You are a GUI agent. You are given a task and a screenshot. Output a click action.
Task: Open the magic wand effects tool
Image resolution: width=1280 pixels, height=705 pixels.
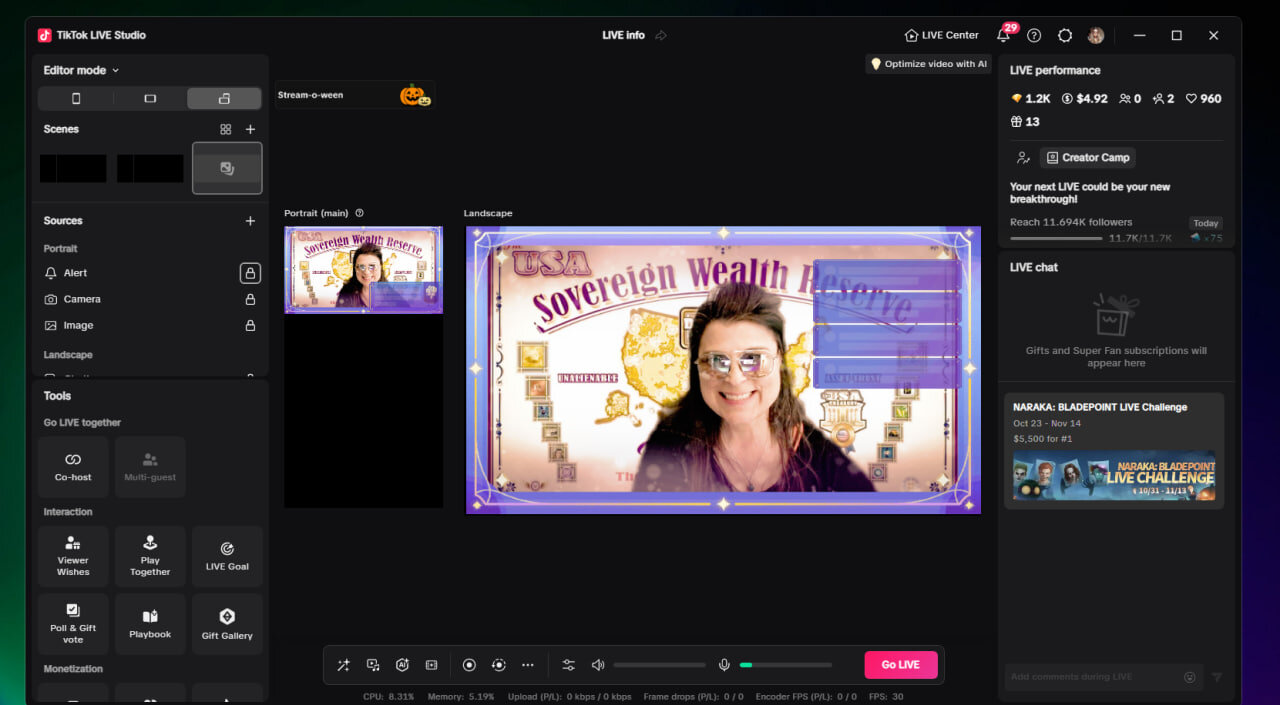point(343,665)
